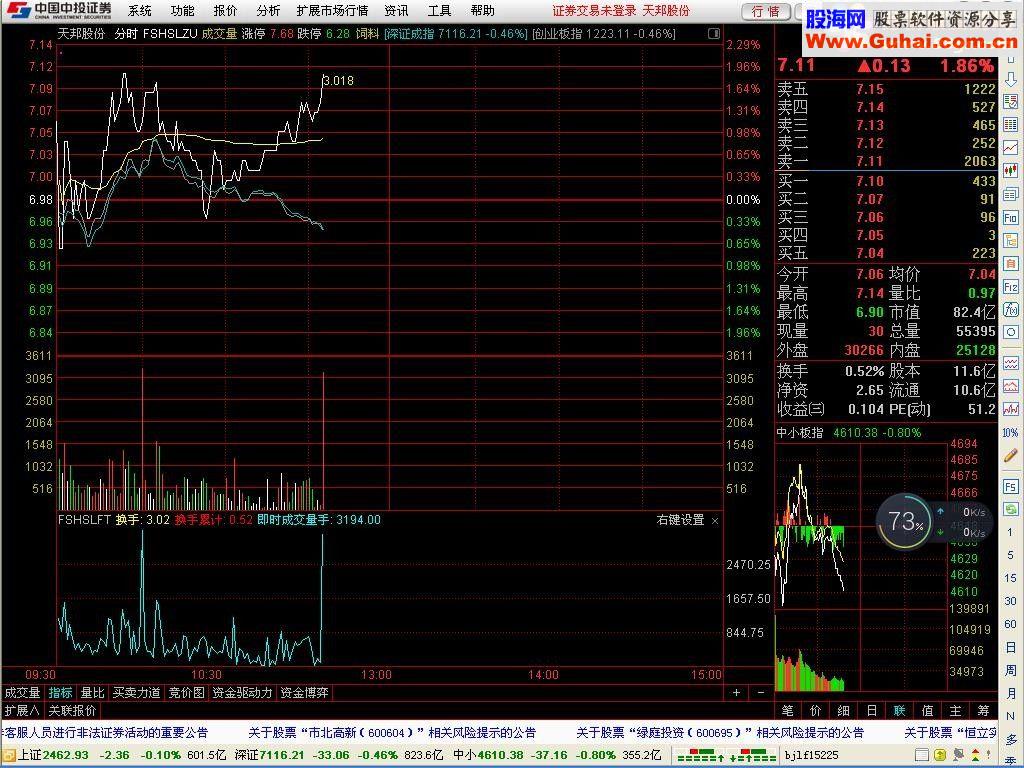Switch to the 量比 tab

[92, 692]
